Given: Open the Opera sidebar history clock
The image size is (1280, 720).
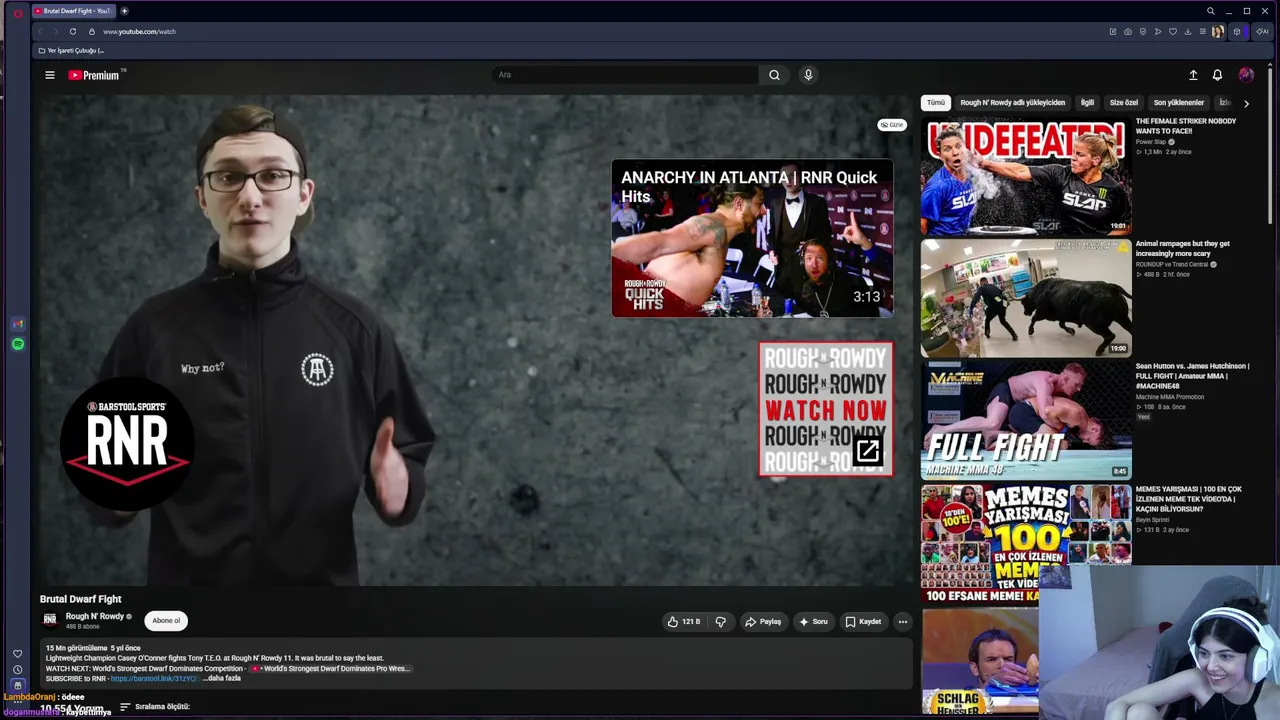Looking at the screenshot, I should (x=17, y=670).
